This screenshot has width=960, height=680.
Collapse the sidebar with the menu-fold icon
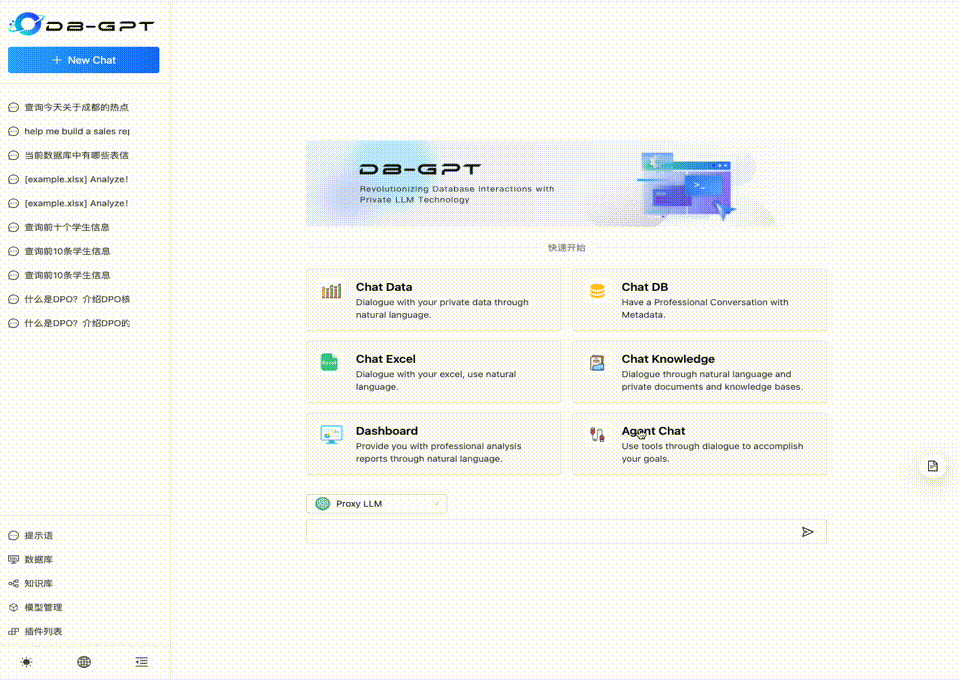click(141, 662)
